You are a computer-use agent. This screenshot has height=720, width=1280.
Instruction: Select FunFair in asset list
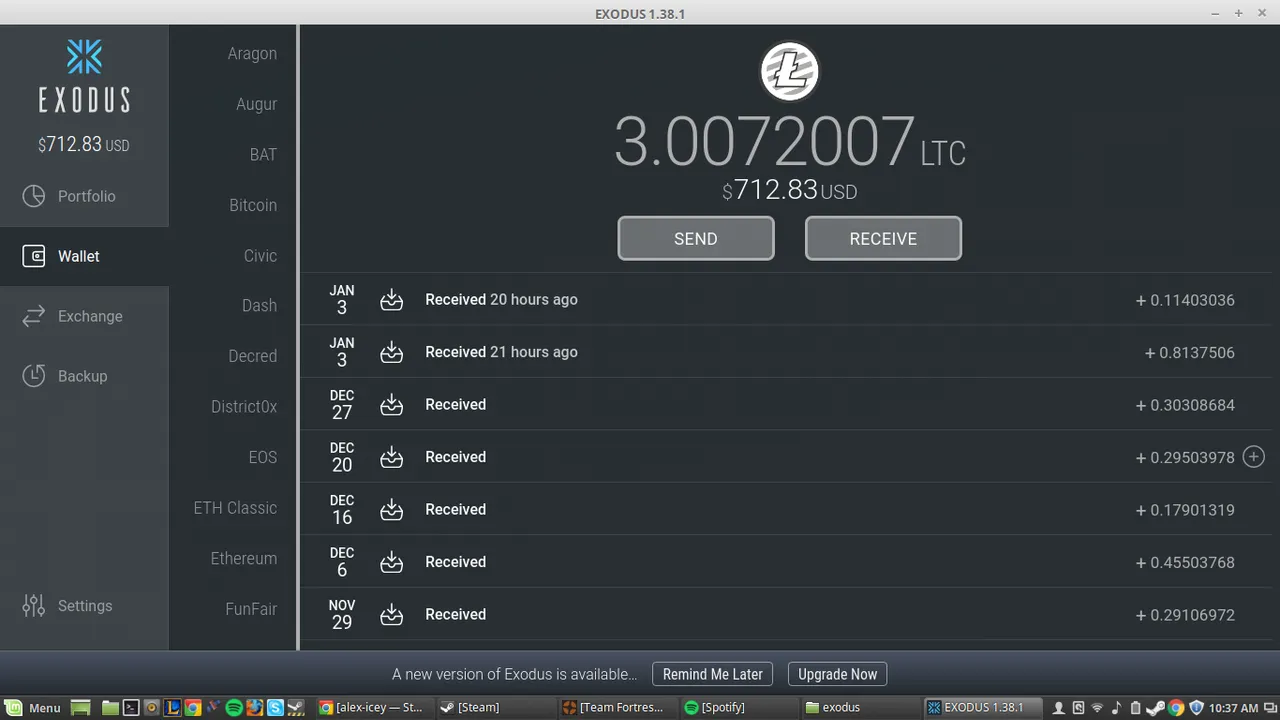pyautogui.click(x=251, y=609)
